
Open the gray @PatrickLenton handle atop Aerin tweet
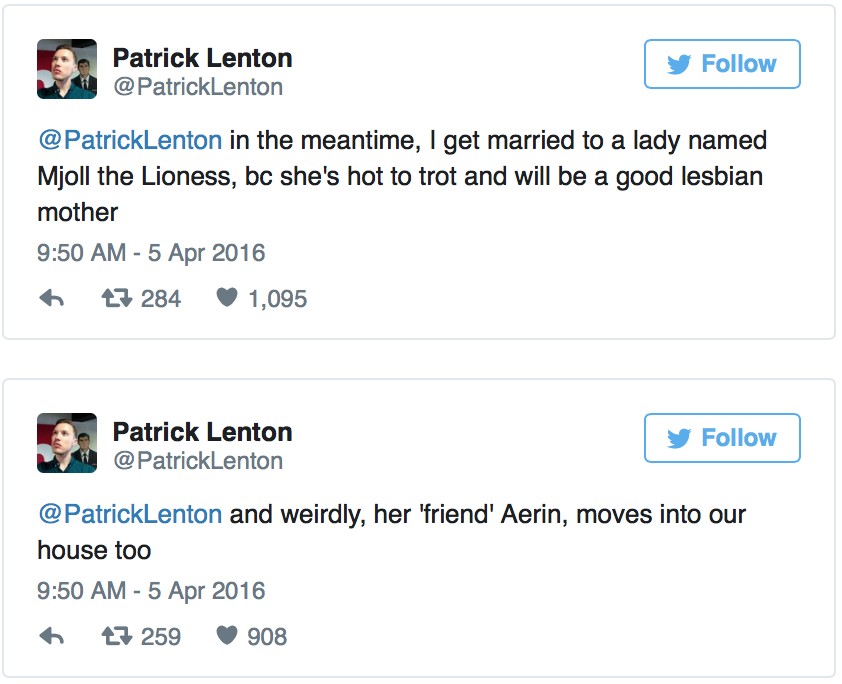(x=198, y=461)
